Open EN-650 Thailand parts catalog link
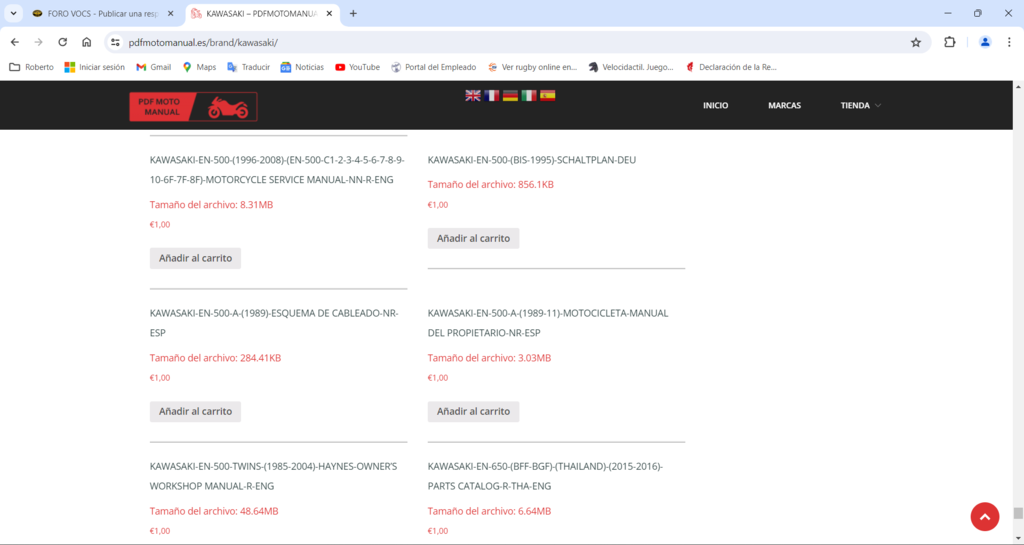Image resolution: width=1024 pixels, height=545 pixels. [x=545, y=476]
